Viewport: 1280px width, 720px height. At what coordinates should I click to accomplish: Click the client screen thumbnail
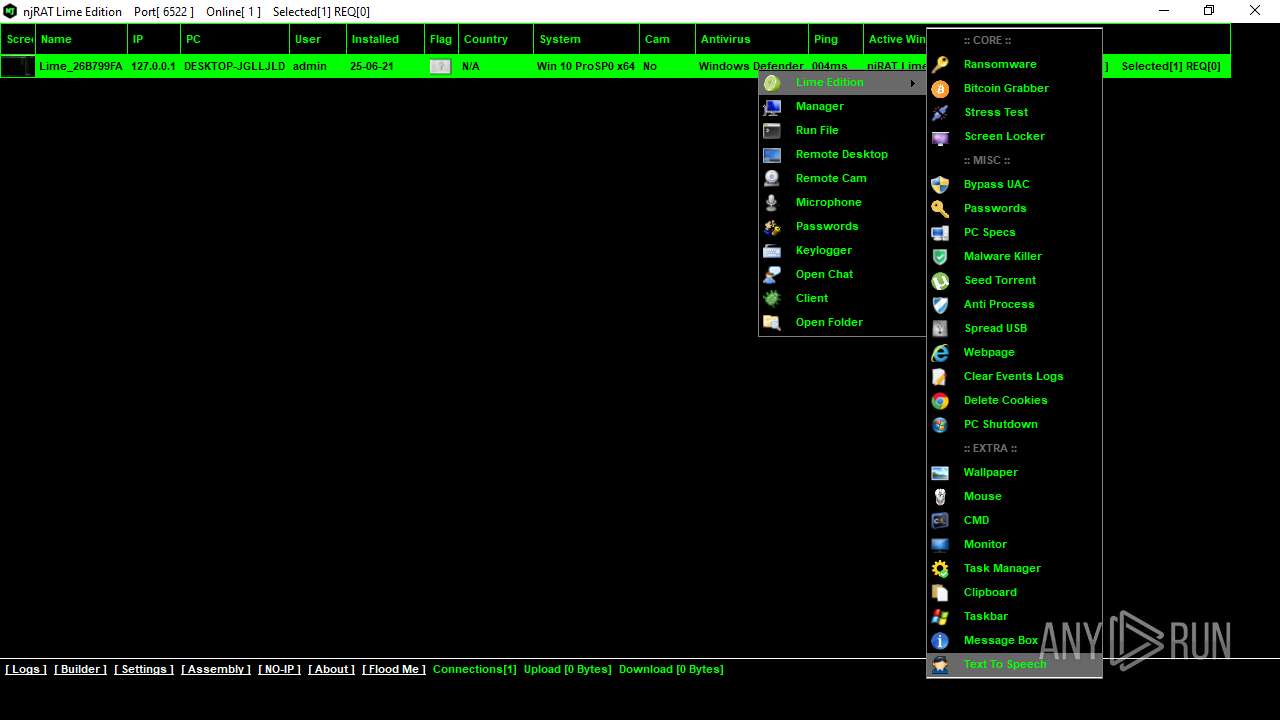[17, 66]
